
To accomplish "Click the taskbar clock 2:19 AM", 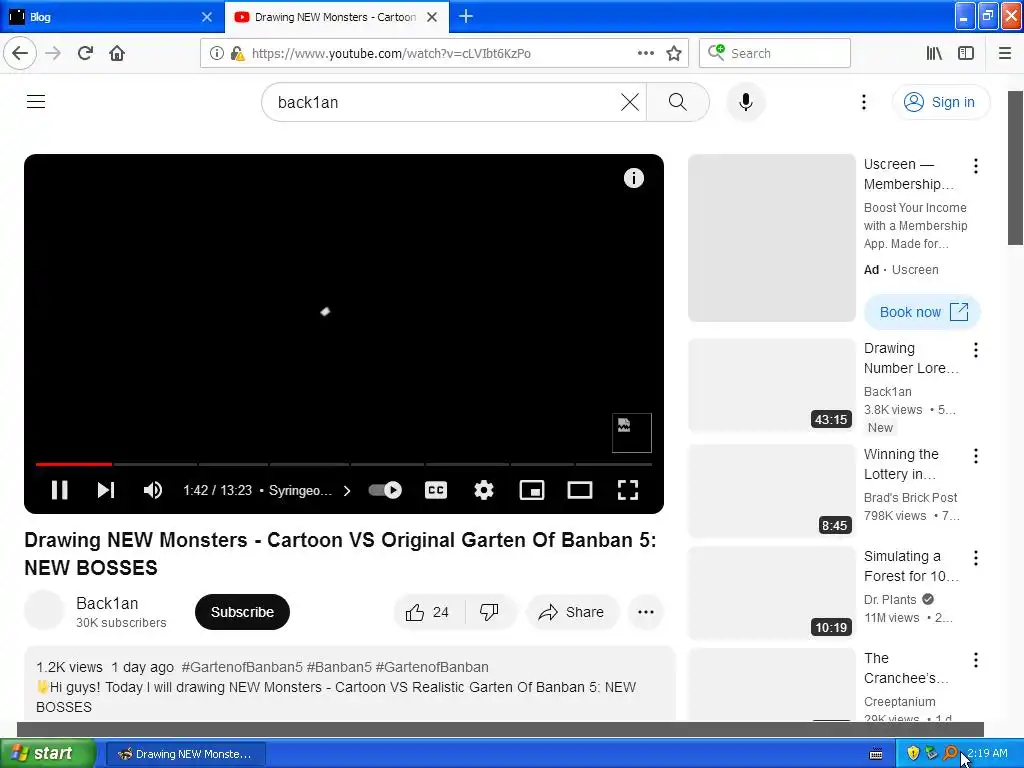I will (x=987, y=753).
